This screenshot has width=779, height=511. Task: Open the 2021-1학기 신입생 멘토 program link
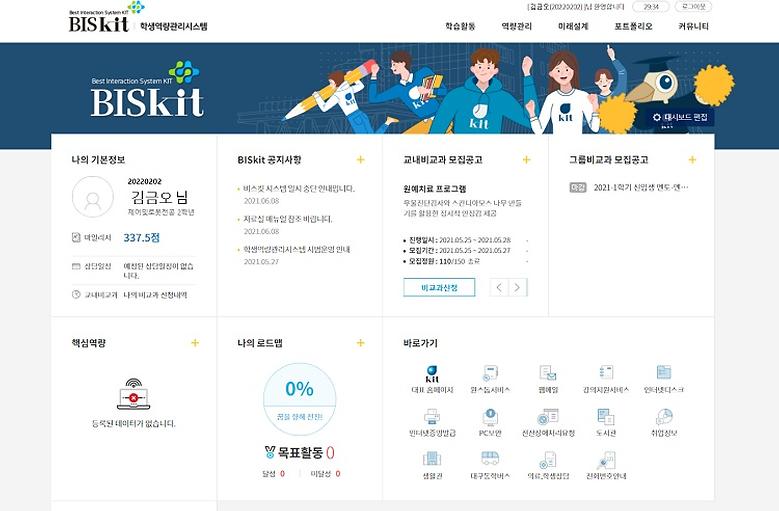(641, 187)
